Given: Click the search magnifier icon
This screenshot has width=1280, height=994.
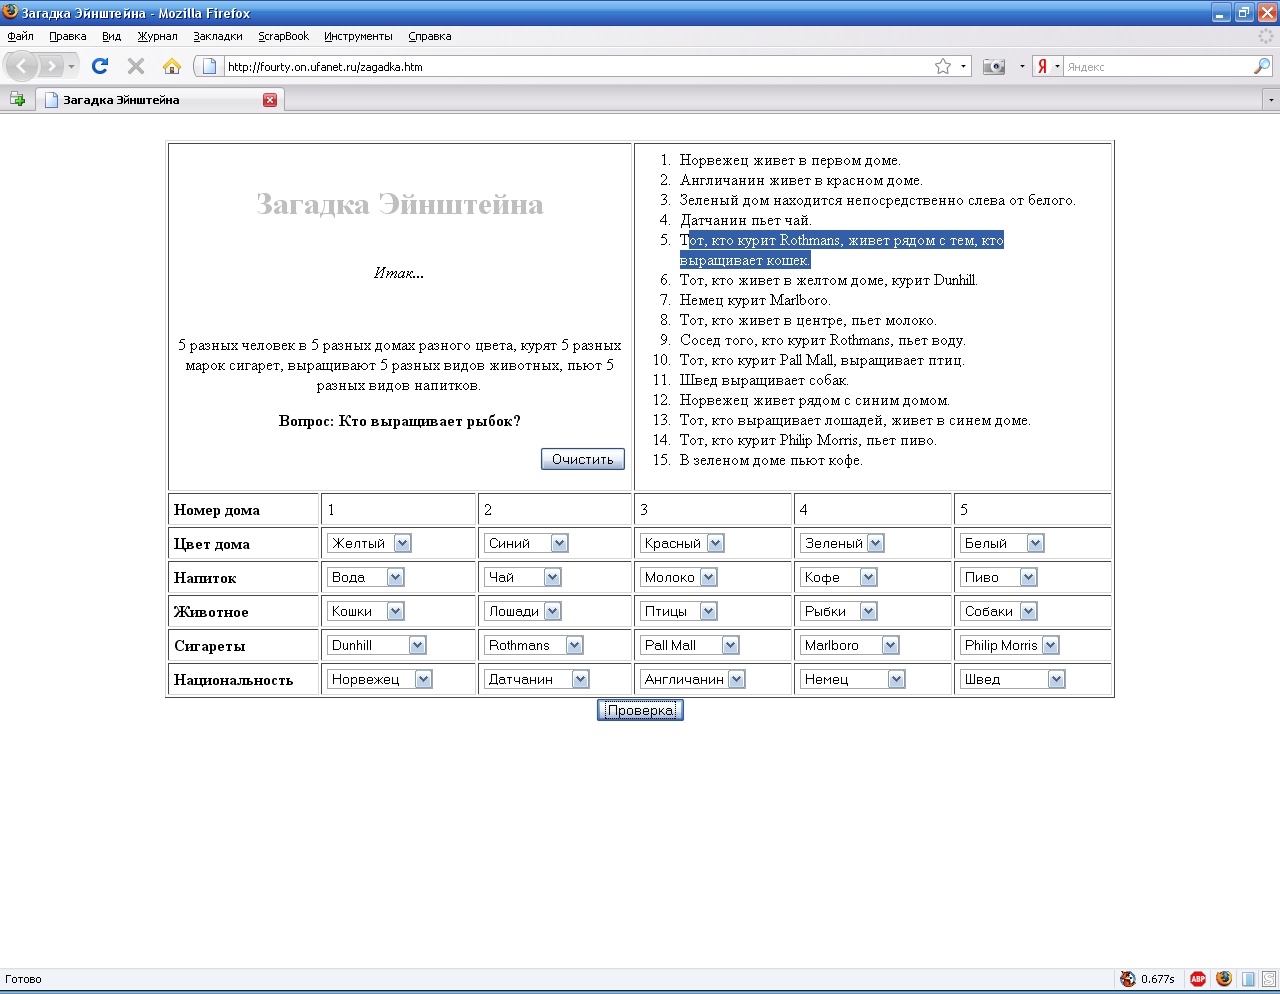Looking at the screenshot, I should coord(1262,66).
